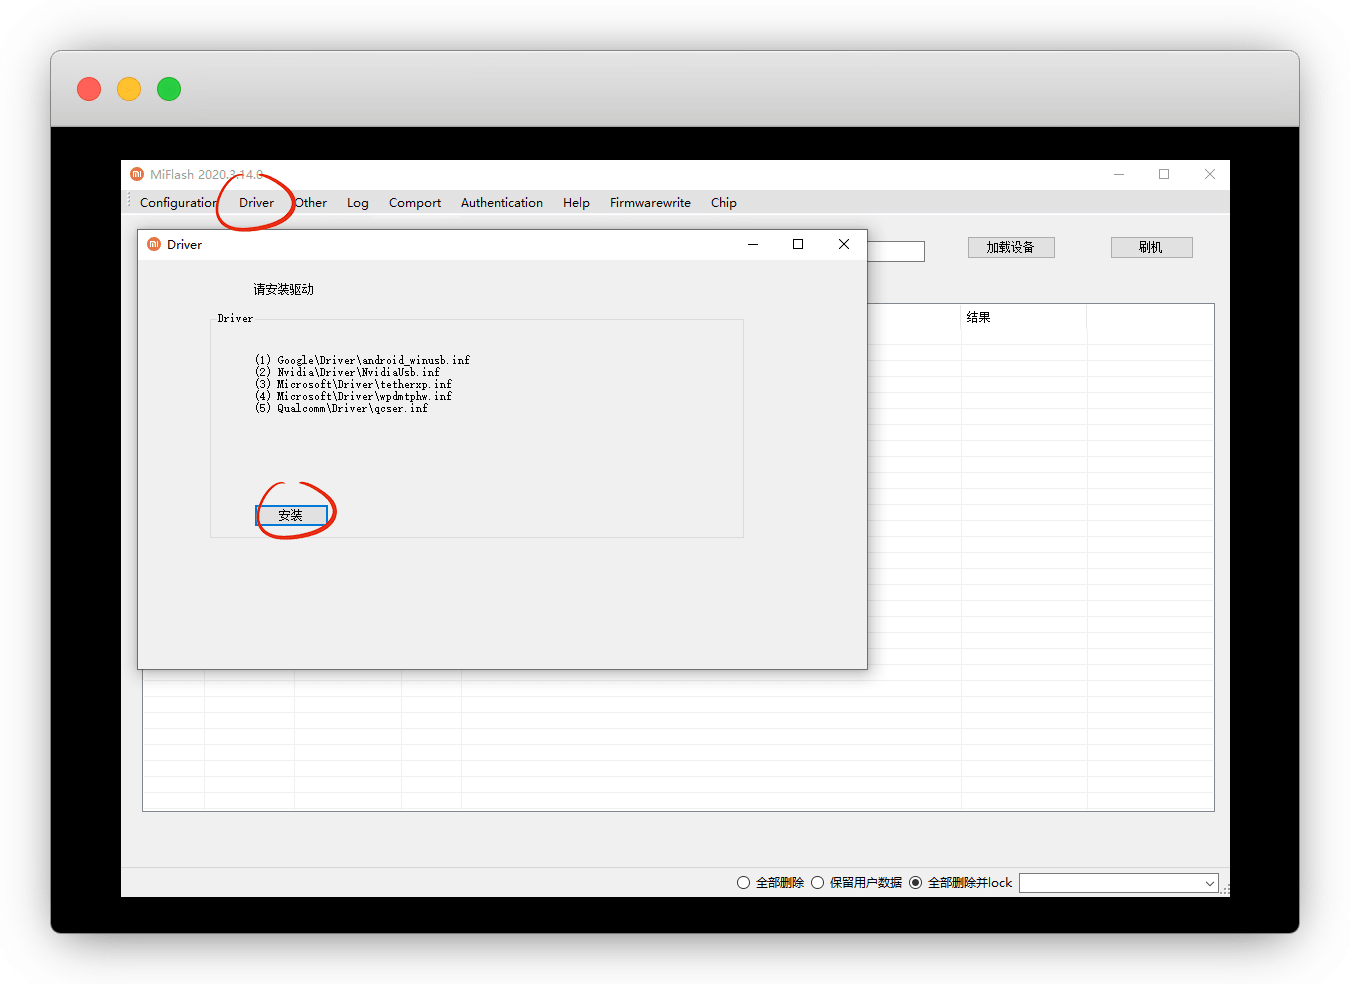Click the MiFlash logo in title bar
The image size is (1350, 984).
pyautogui.click(x=137, y=174)
